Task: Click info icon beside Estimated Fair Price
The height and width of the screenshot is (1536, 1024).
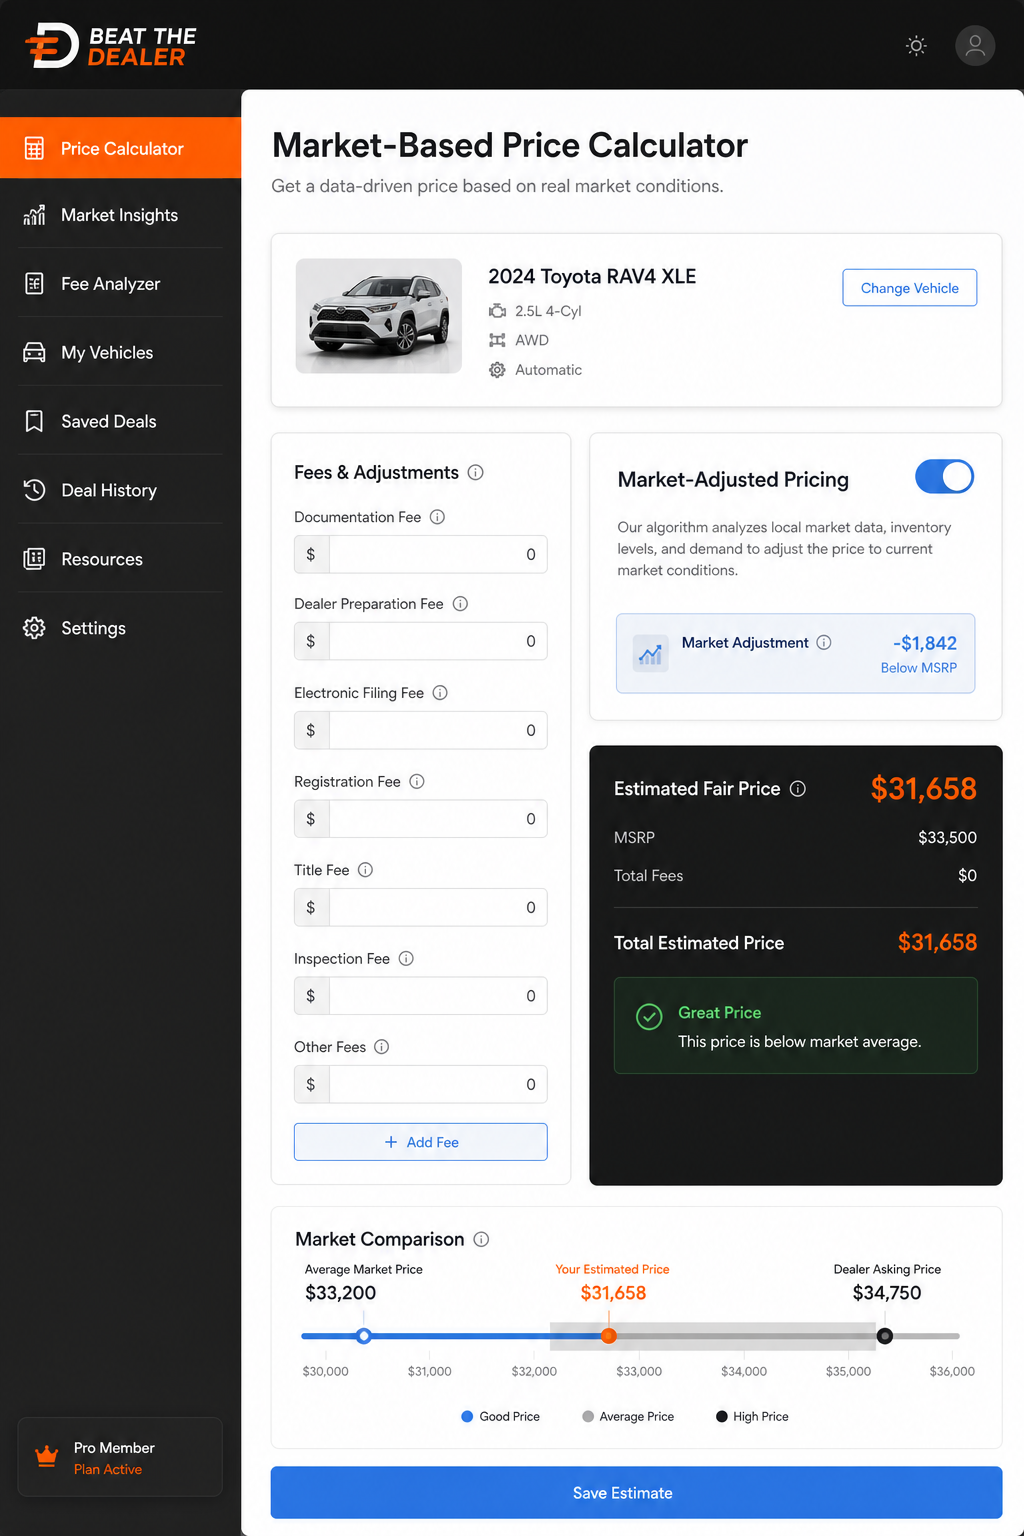Action: (797, 789)
